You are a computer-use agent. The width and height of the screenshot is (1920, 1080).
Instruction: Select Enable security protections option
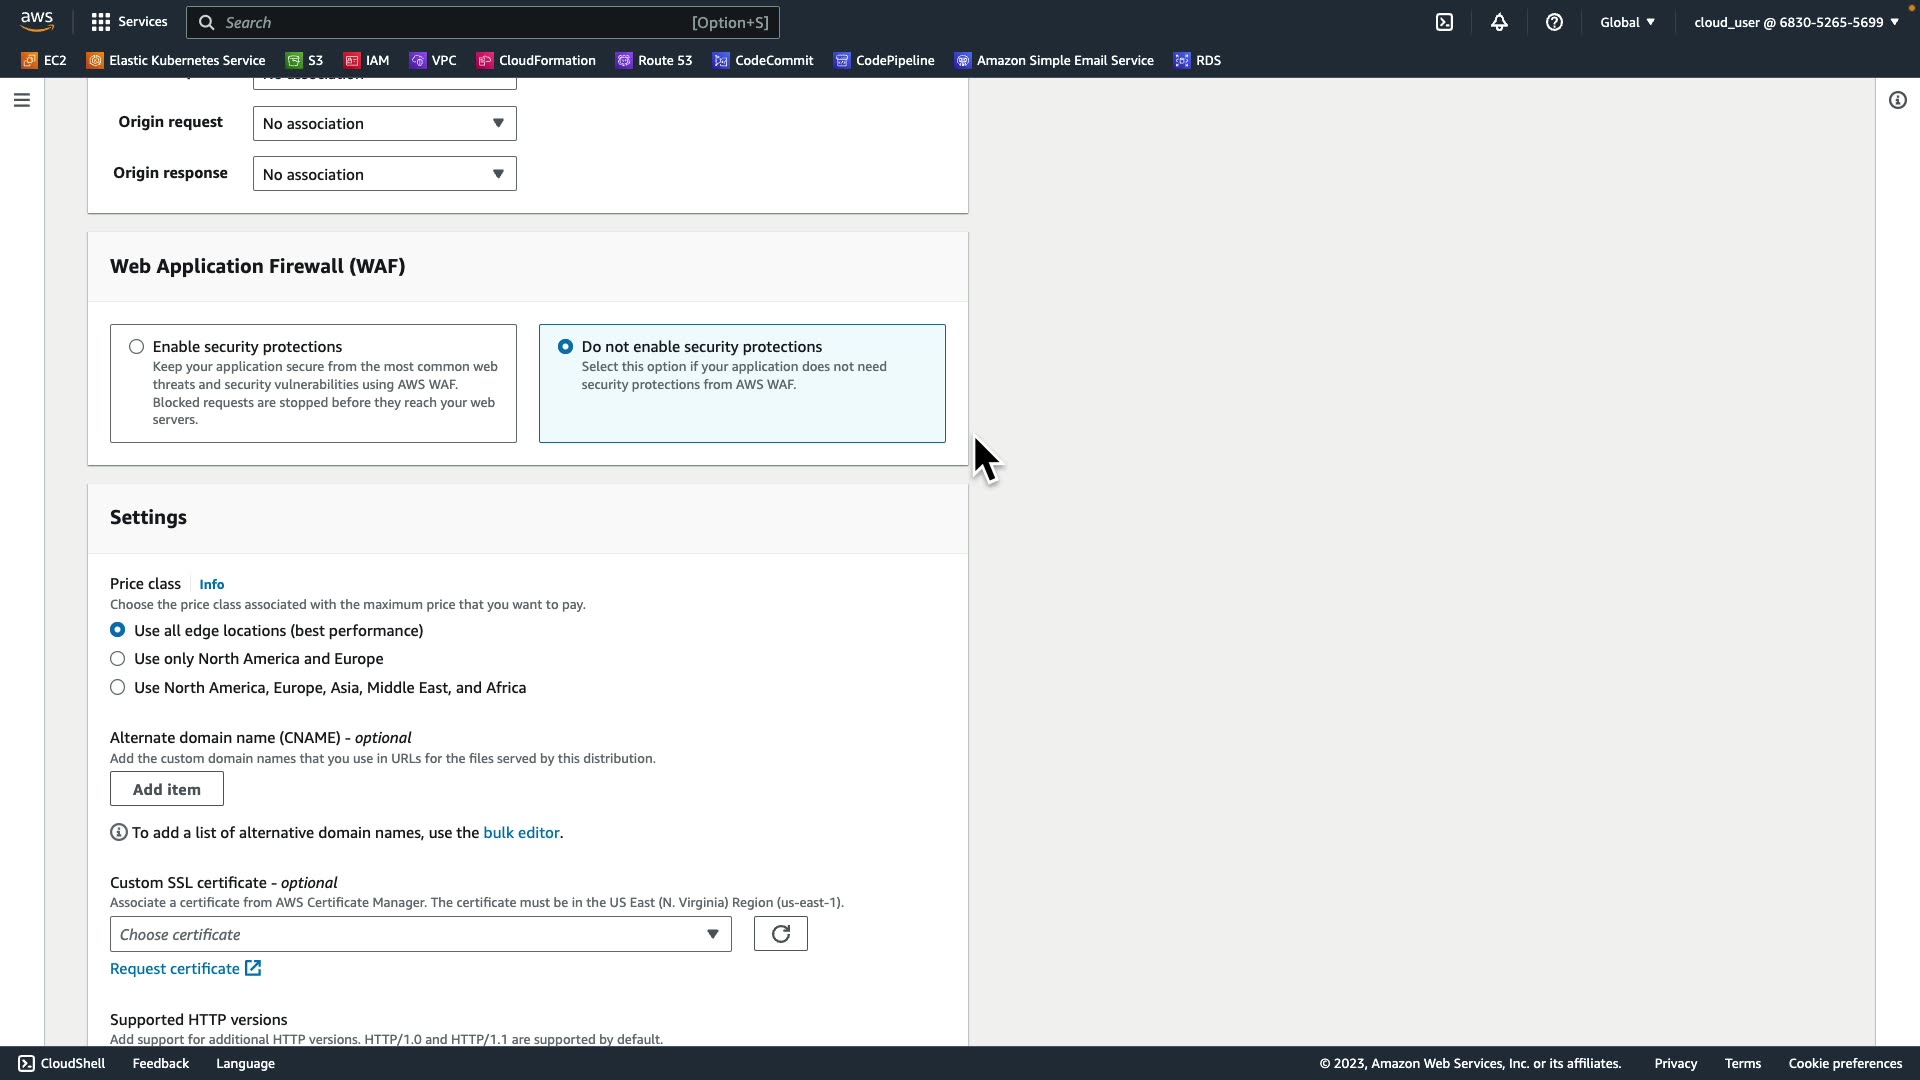click(136, 347)
